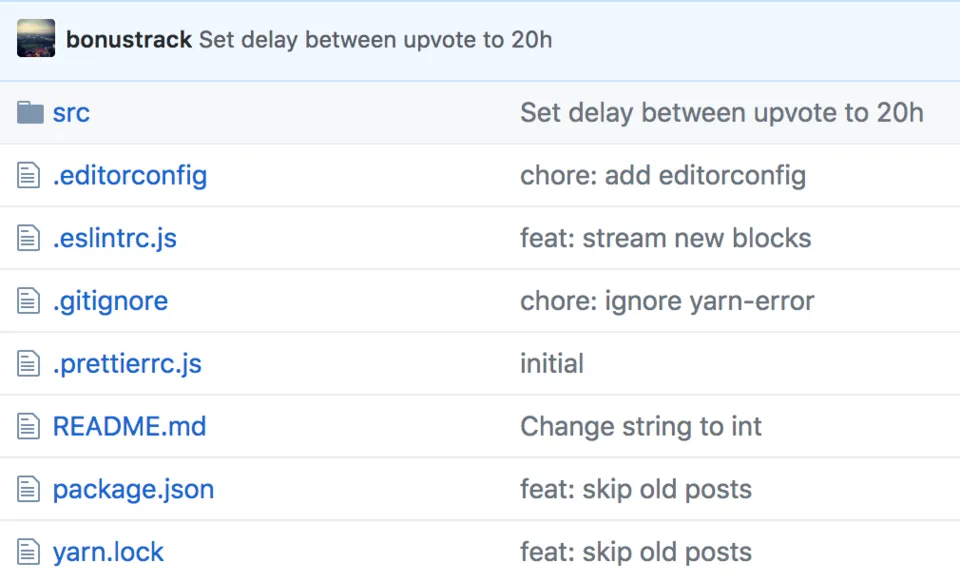Open the src folder
Viewport: 960px width, 582px height.
click(71, 113)
